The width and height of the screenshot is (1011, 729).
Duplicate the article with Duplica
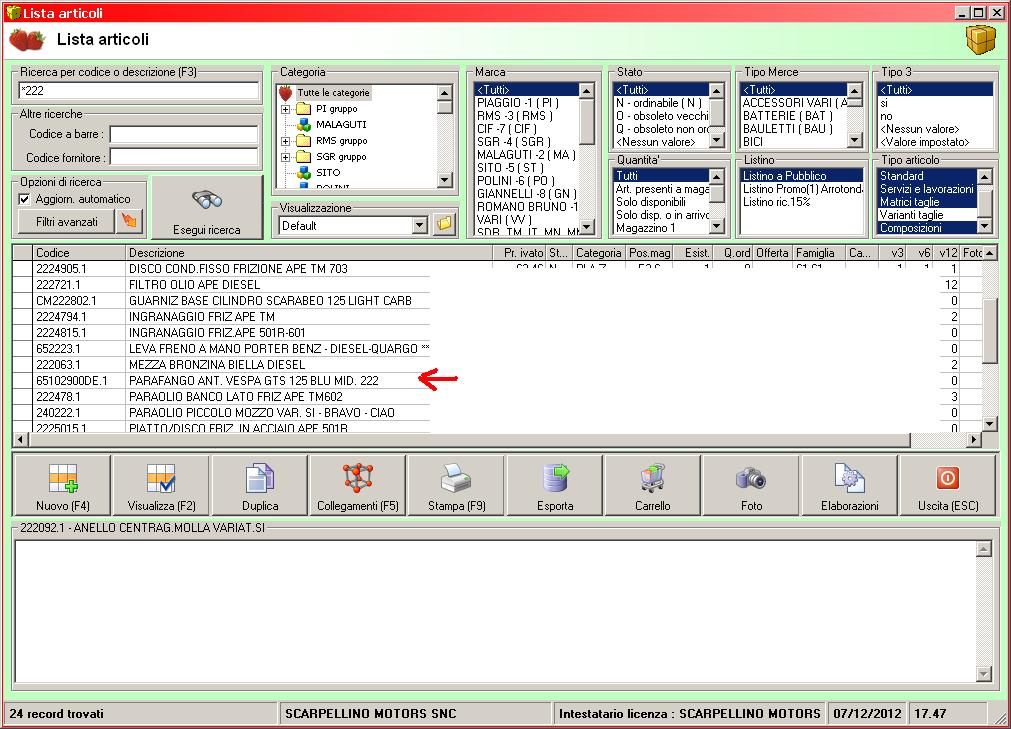click(x=260, y=485)
